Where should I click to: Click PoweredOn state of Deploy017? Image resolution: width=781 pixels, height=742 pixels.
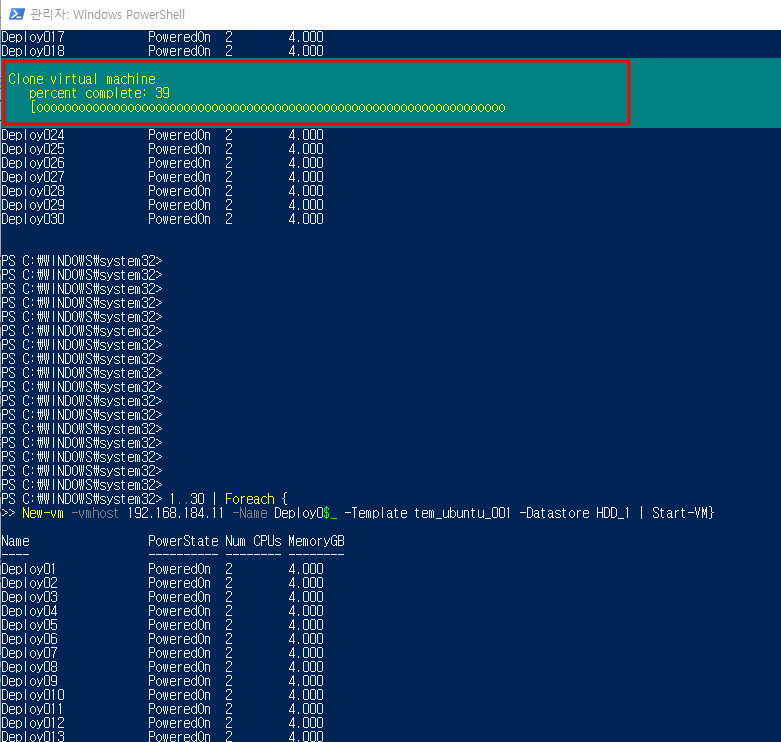(x=179, y=37)
